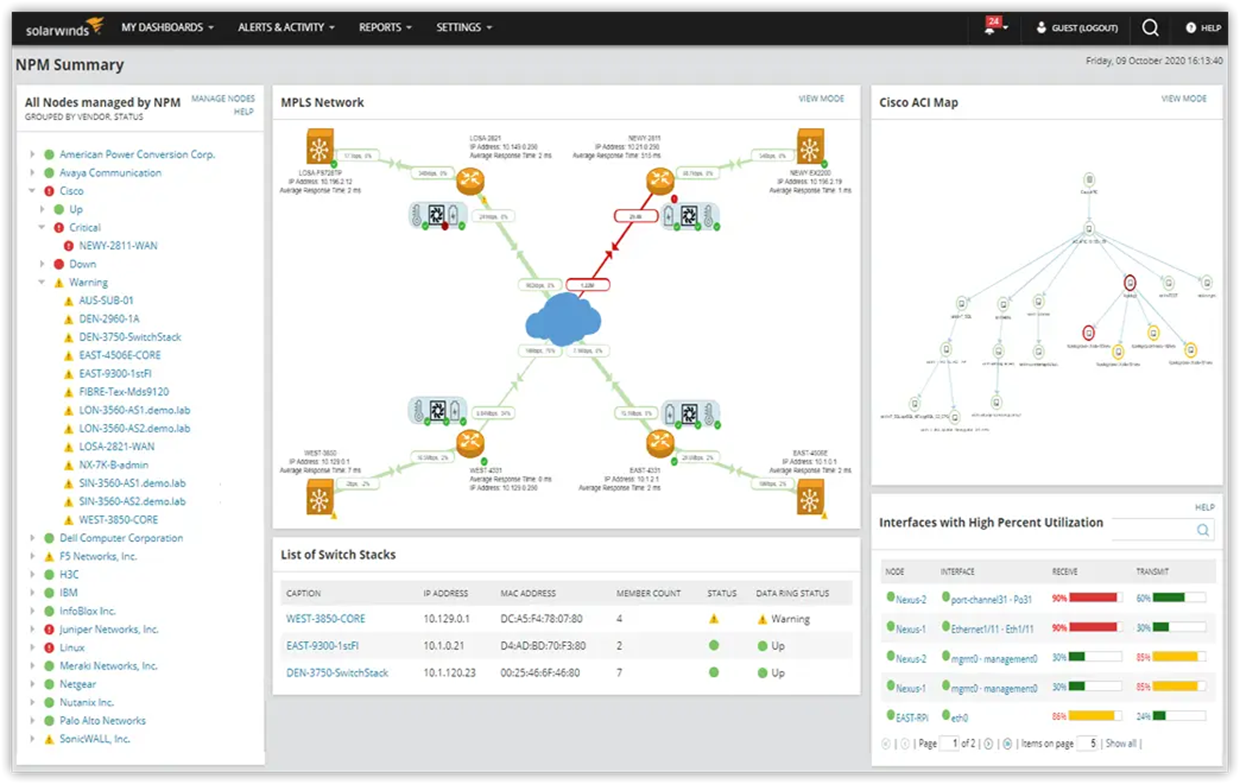Click the Ethernet1/11 - Eth1/11 interface link
This screenshot has height=784, width=1240.
click(x=993, y=629)
